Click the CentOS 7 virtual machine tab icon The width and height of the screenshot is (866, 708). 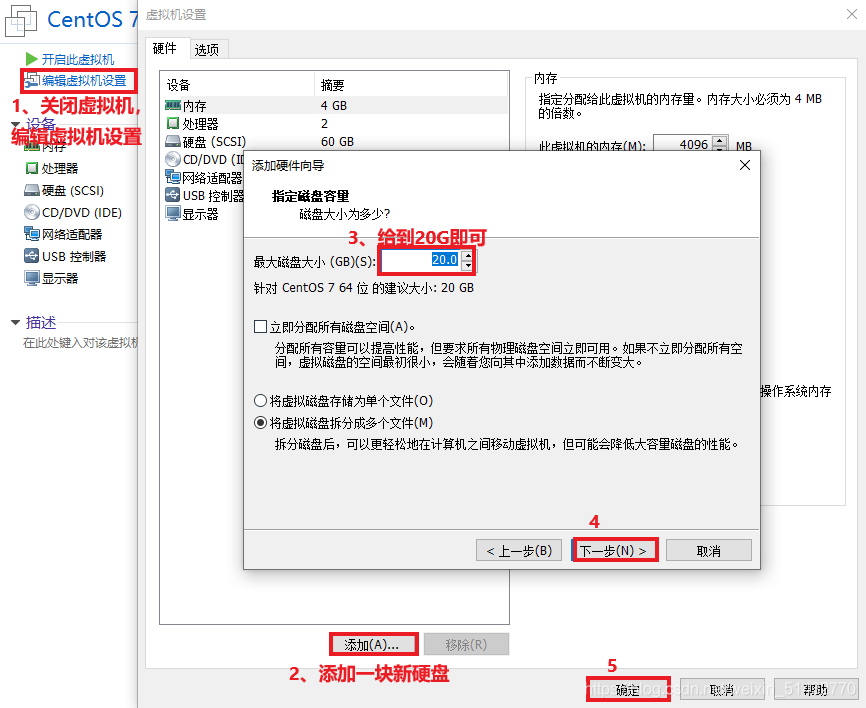(20, 21)
